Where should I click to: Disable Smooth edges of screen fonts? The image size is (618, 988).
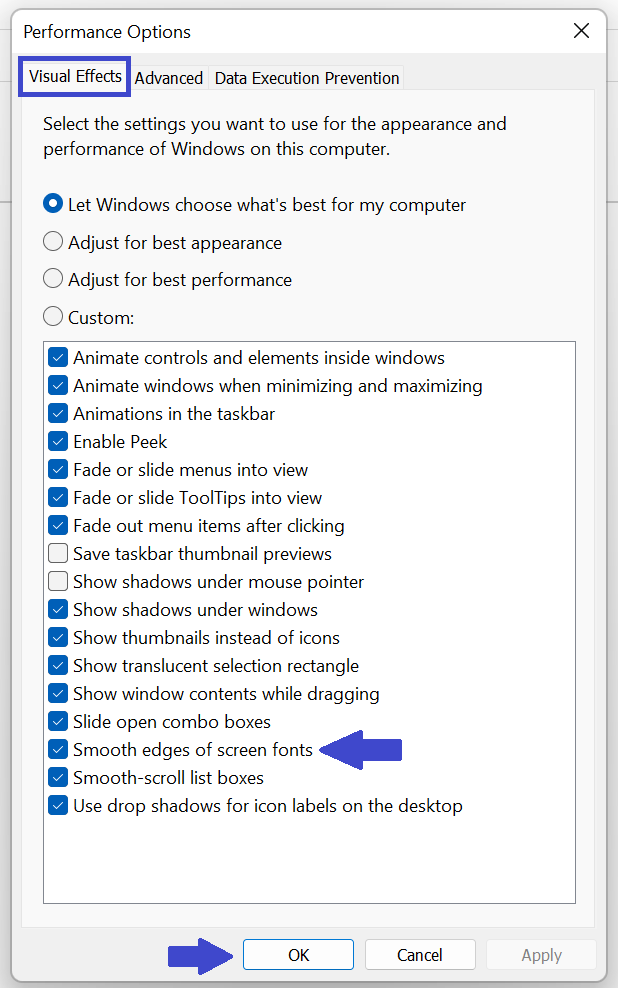pos(57,749)
